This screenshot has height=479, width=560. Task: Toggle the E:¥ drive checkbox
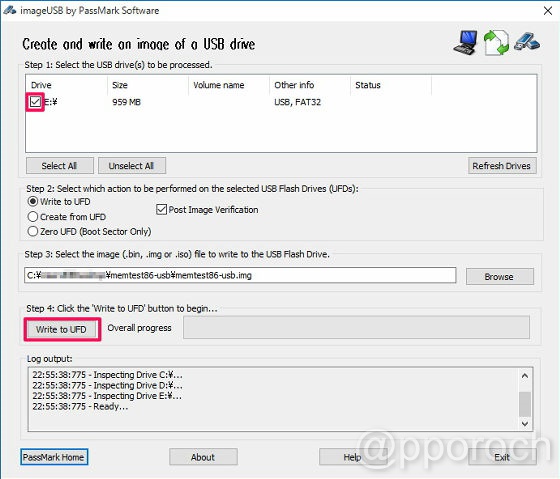[x=35, y=102]
